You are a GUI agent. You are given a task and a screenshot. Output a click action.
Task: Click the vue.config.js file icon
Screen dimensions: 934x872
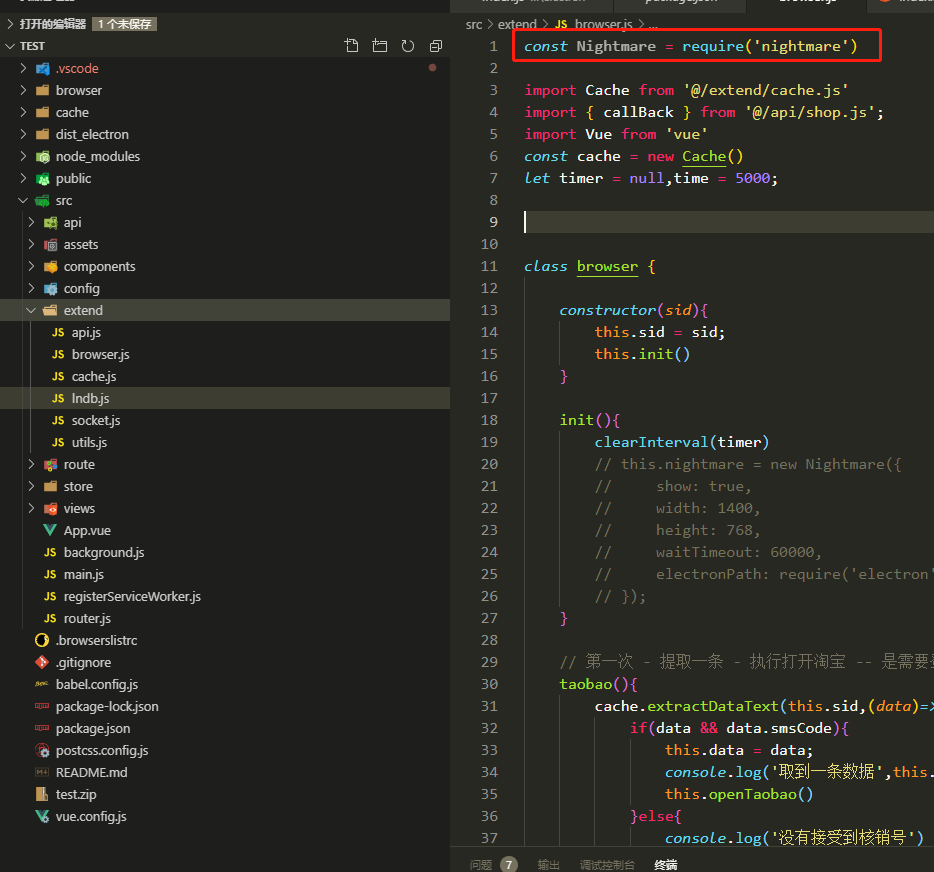click(42, 817)
